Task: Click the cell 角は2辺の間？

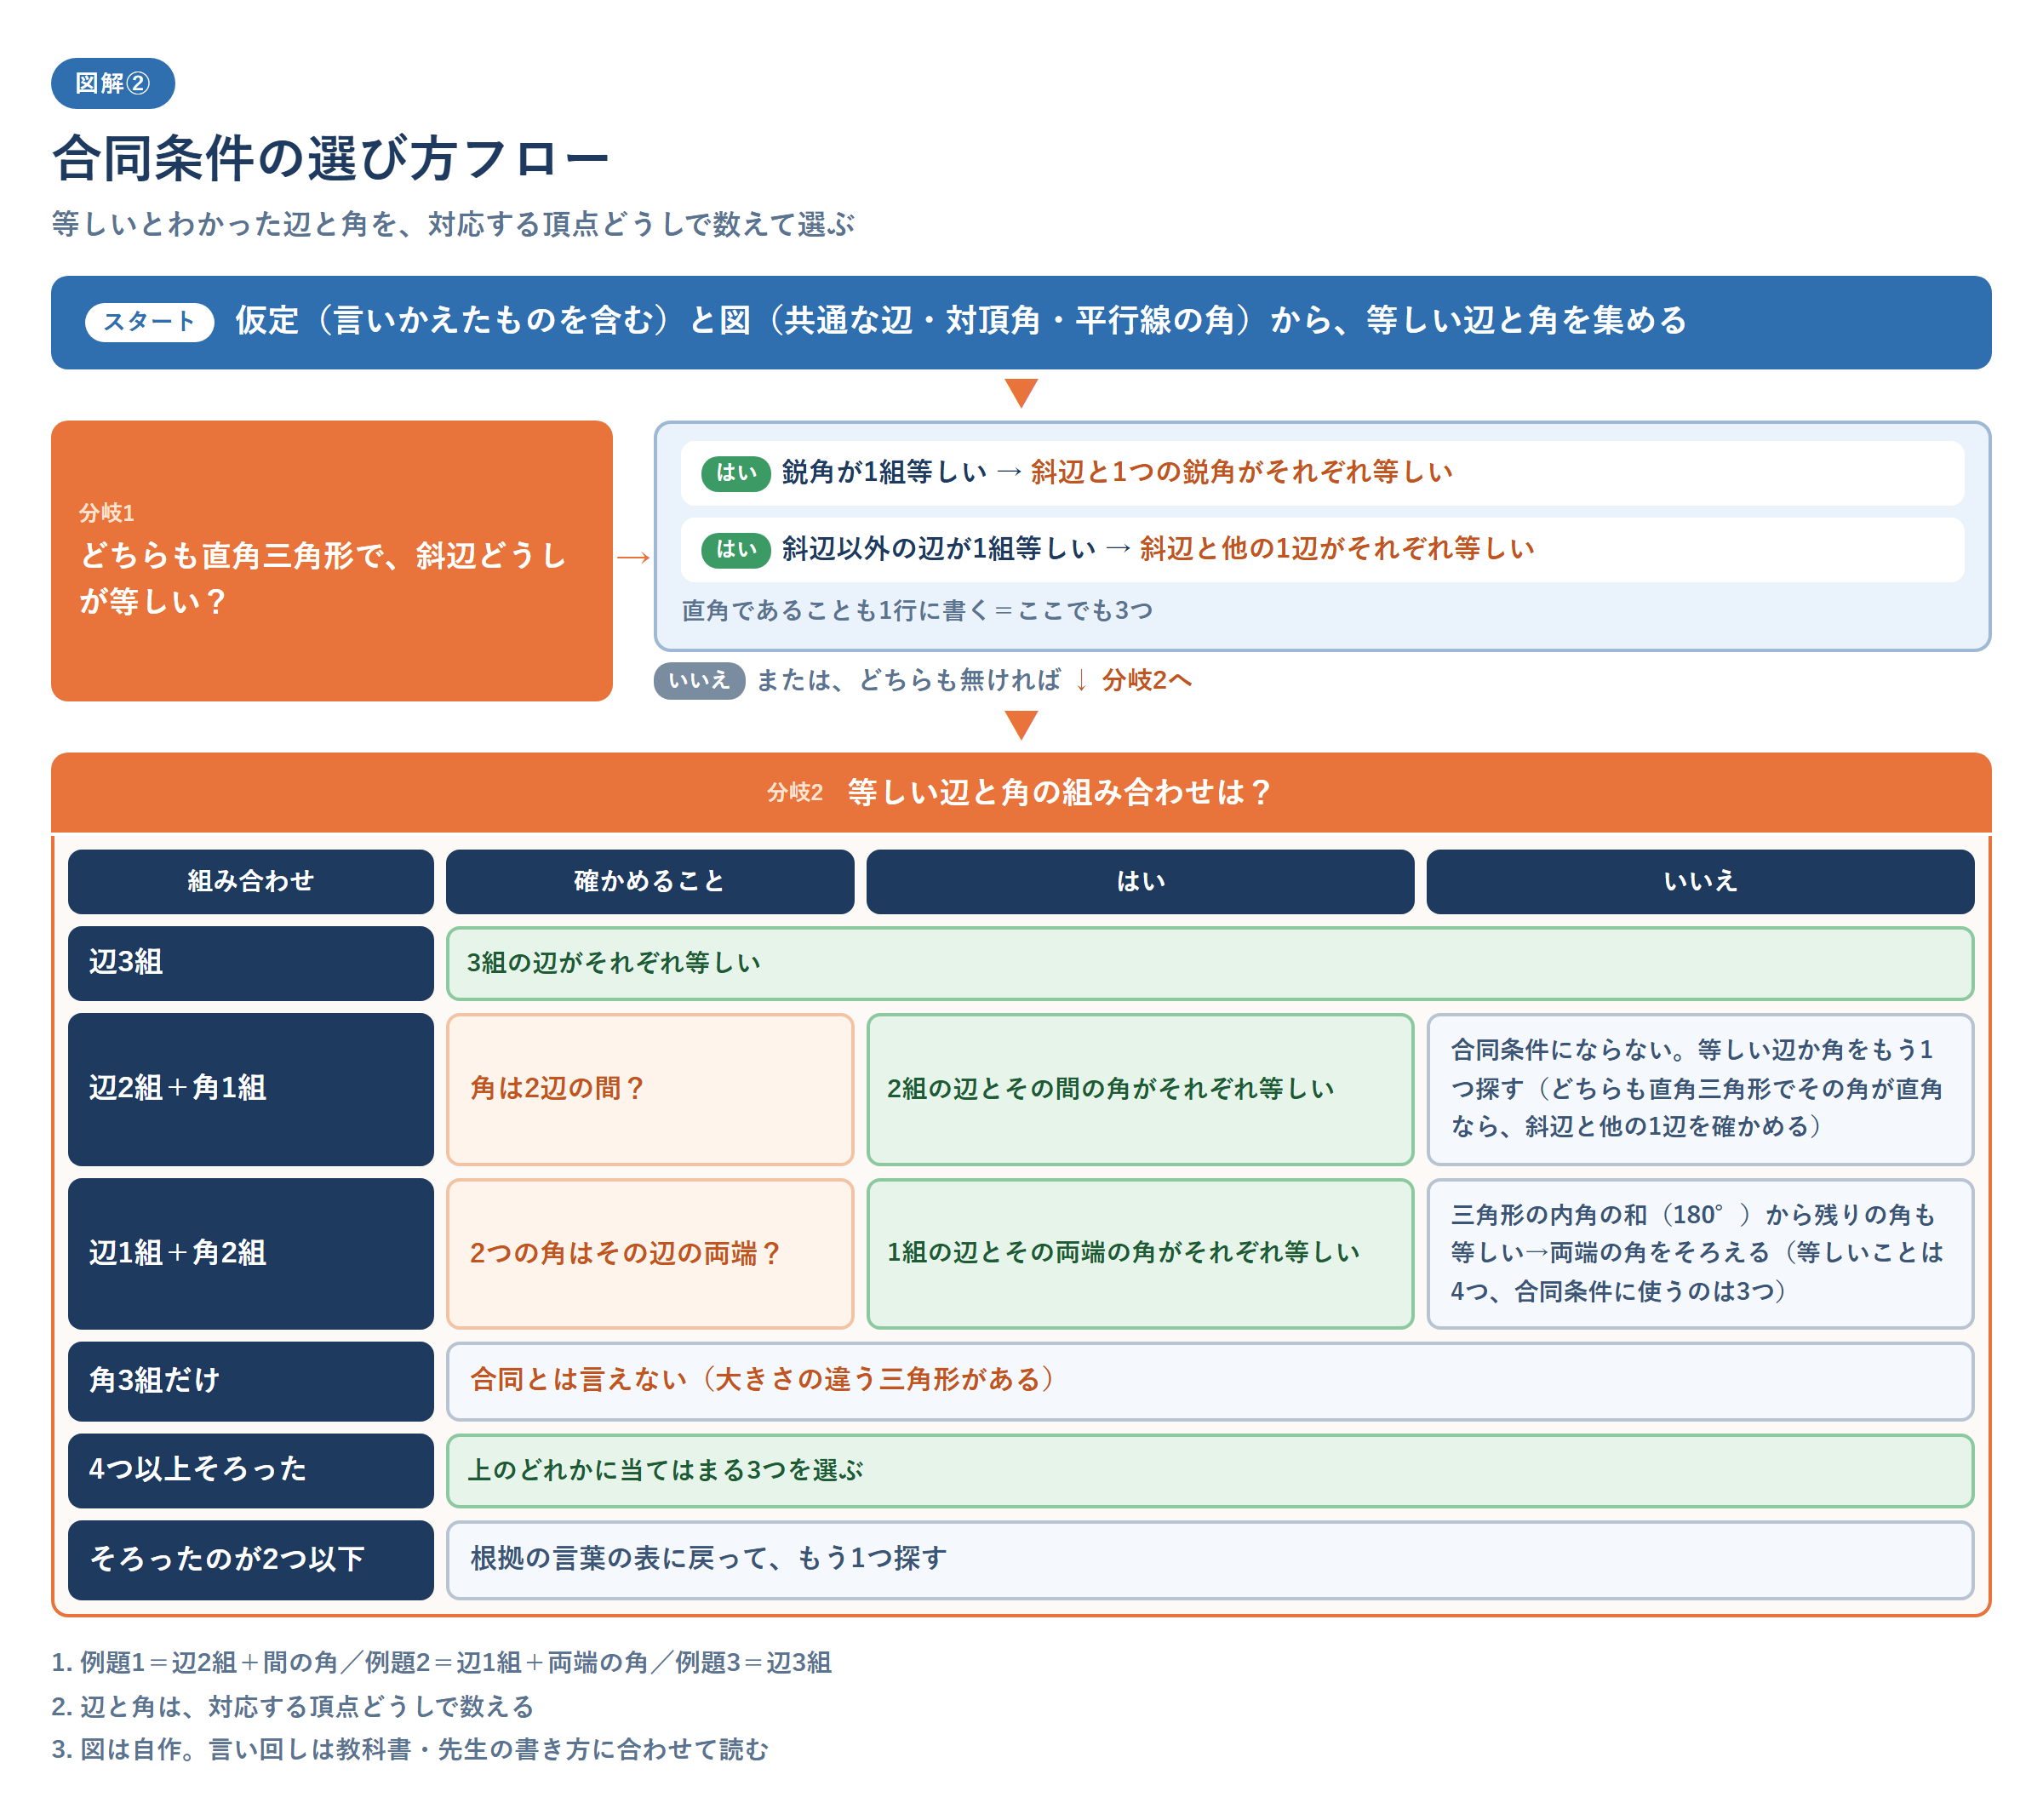Action: [649, 1089]
